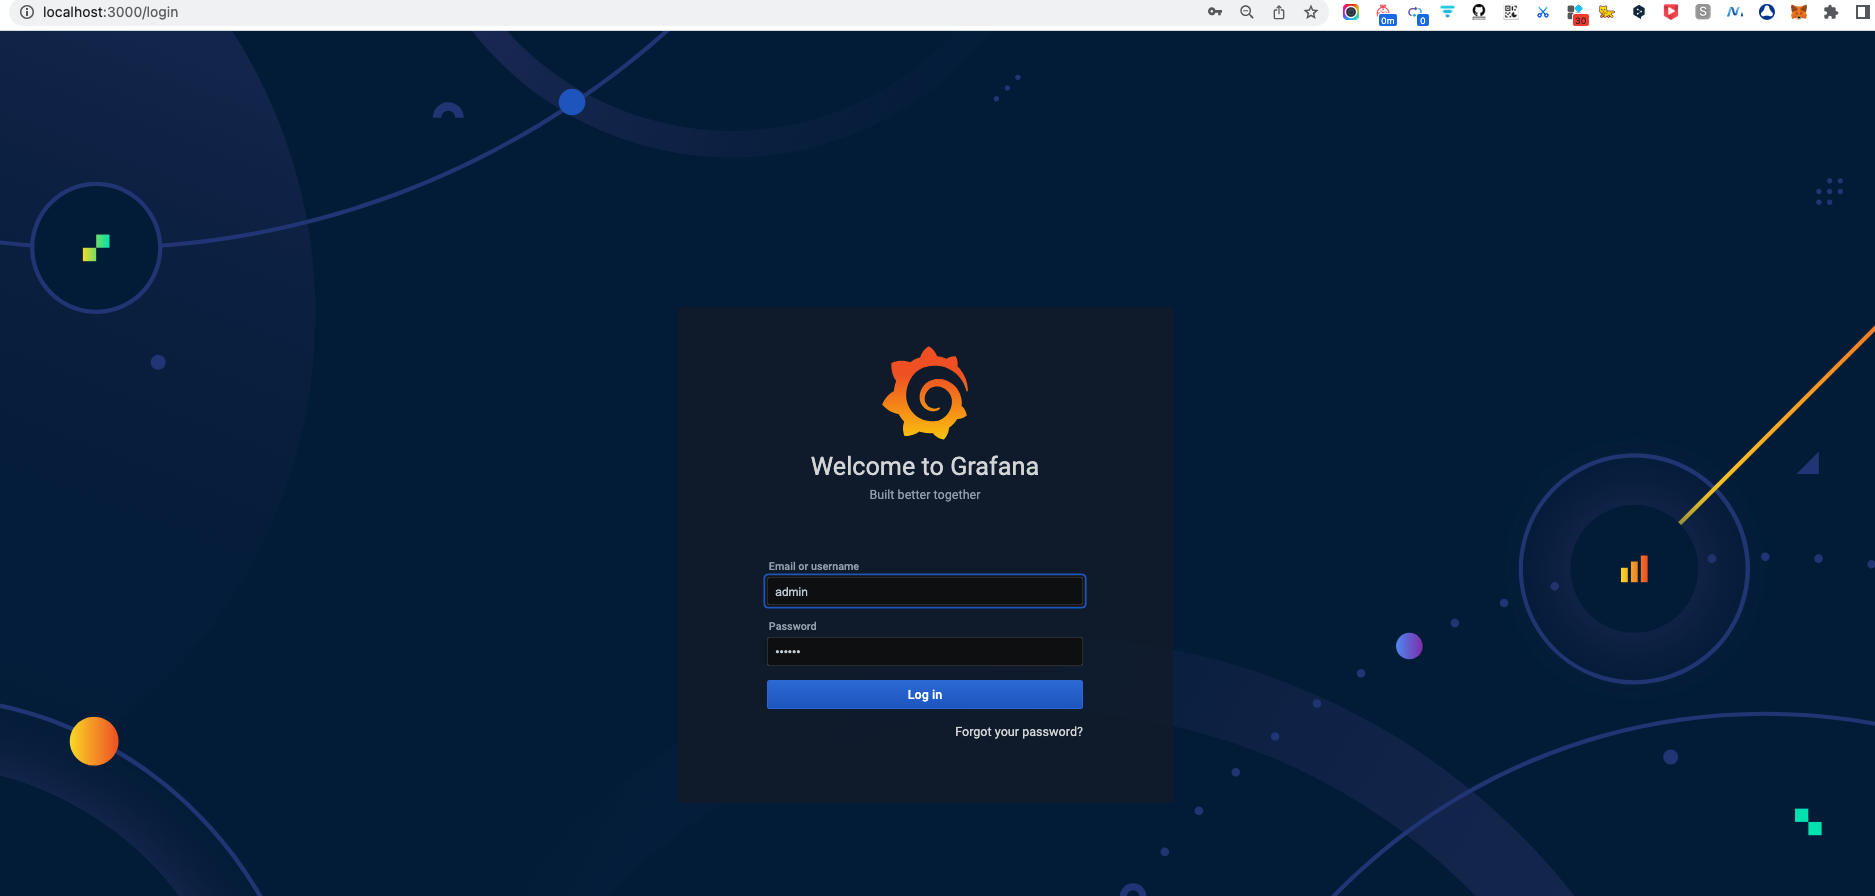The width and height of the screenshot is (1875, 896).
Task: Click the zoom magnifier icon in address bar
Action: pyautogui.click(x=1247, y=12)
